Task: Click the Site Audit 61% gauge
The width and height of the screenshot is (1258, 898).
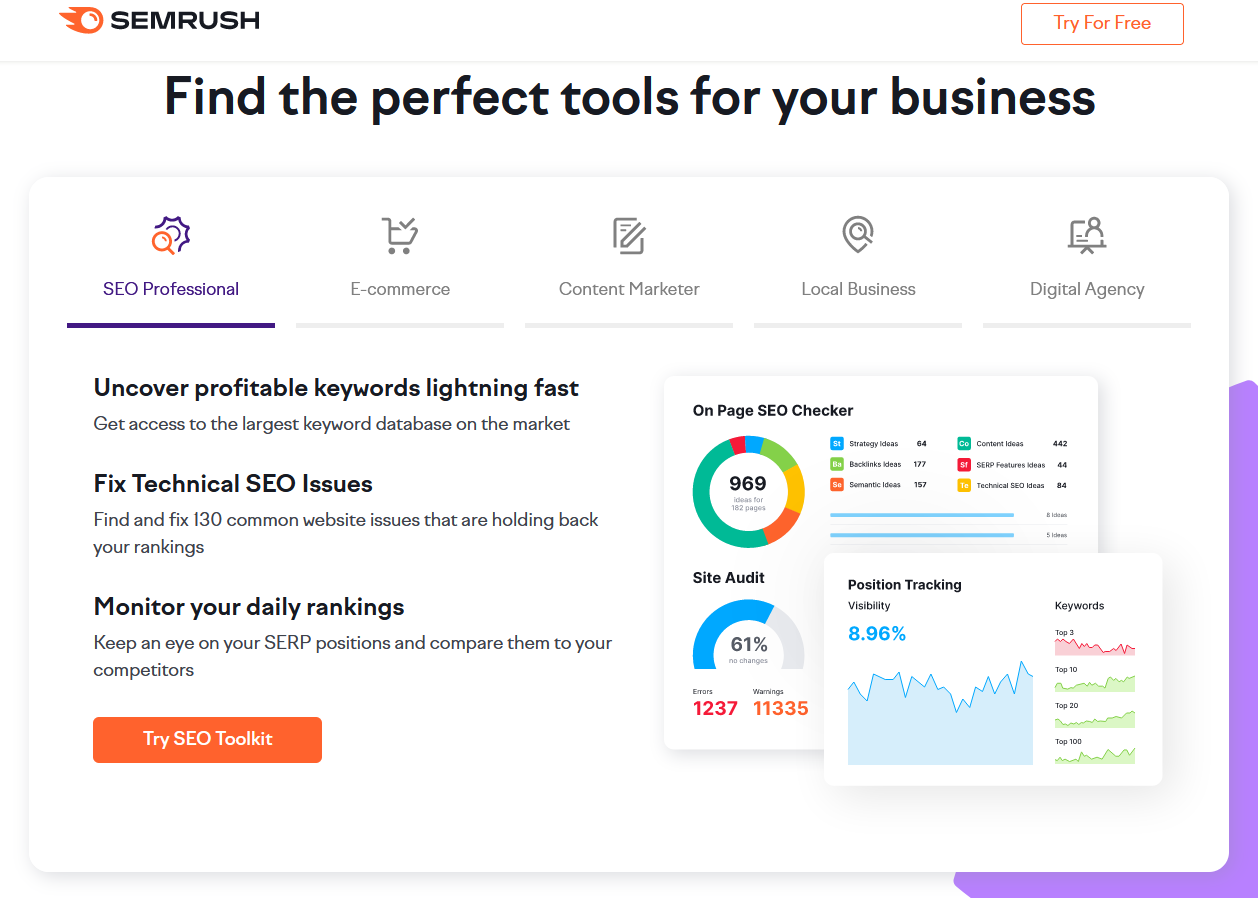Action: click(748, 637)
